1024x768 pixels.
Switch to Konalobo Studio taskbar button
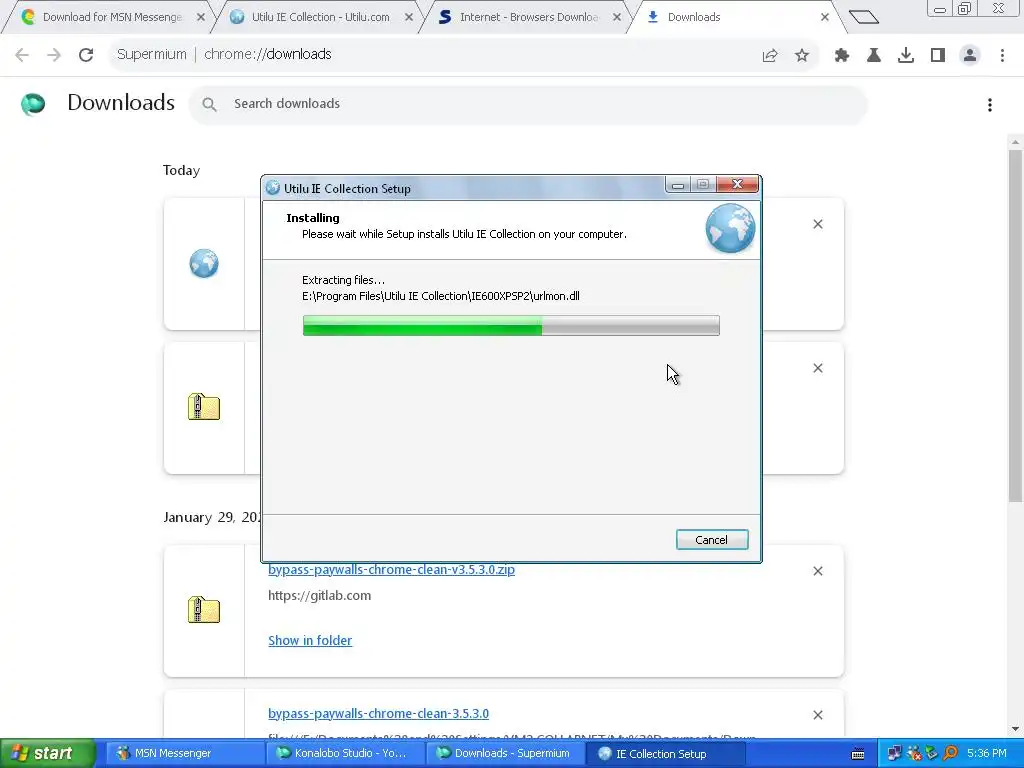tap(344, 754)
